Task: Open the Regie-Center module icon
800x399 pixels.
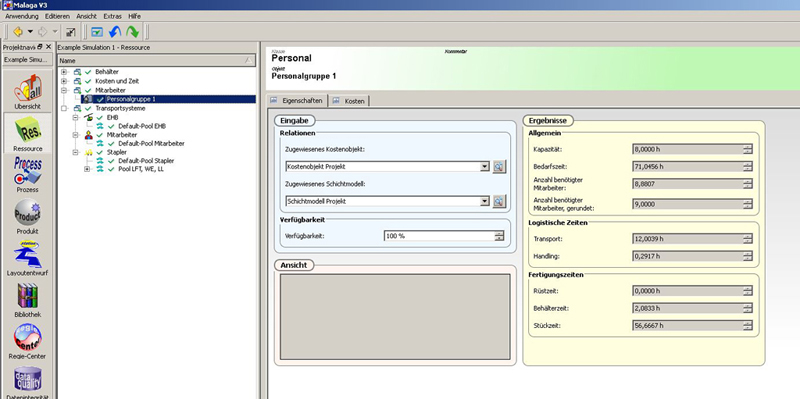Action: [28, 337]
